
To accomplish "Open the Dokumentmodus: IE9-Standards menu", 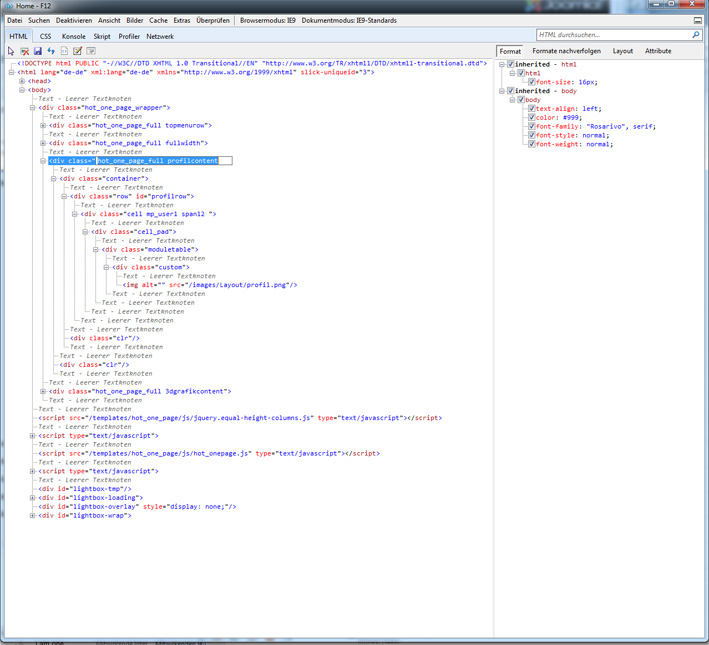I will pyautogui.click(x=349, y=20).
